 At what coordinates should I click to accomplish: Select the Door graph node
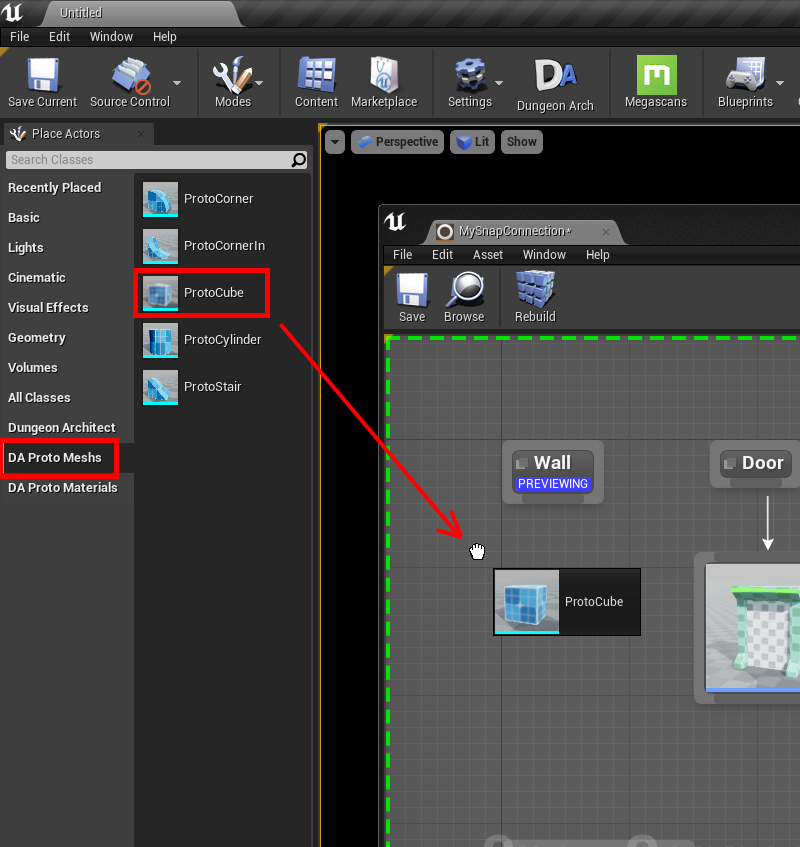pyautogui.click(x=756, y=463)
